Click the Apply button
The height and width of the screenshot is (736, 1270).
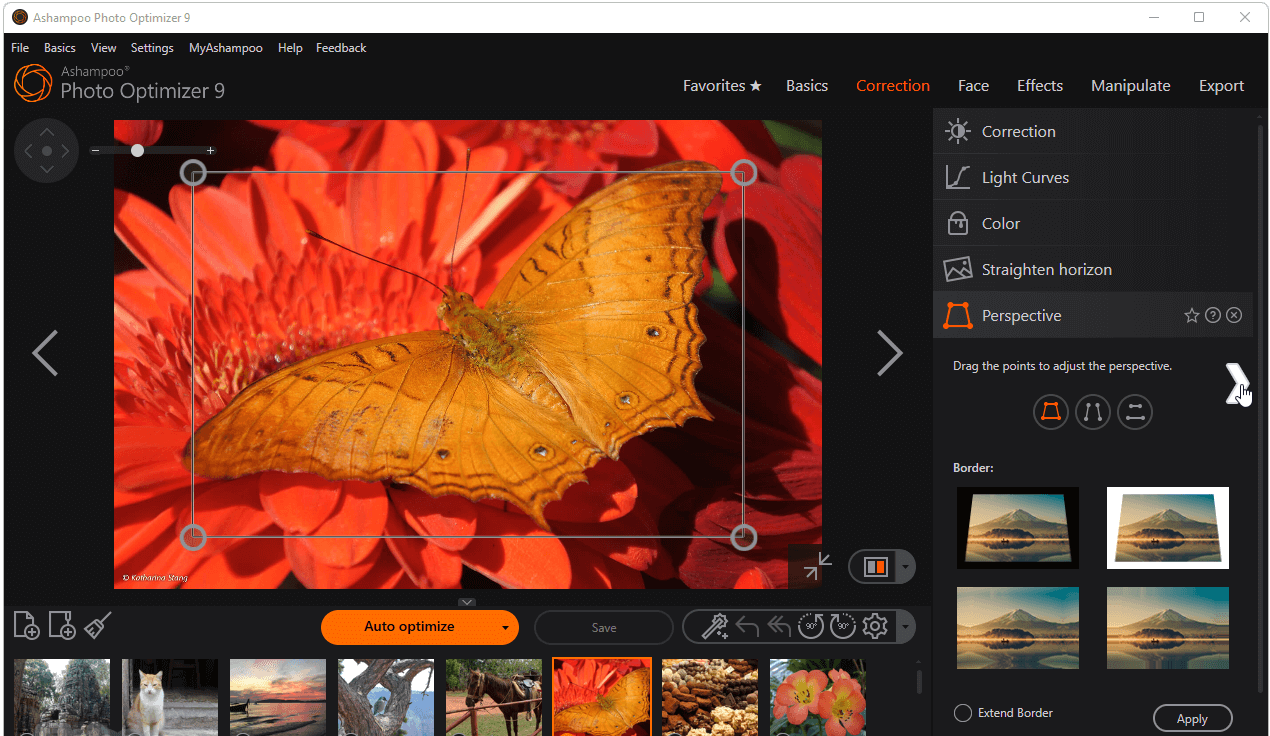click(x=1192, y=718)
